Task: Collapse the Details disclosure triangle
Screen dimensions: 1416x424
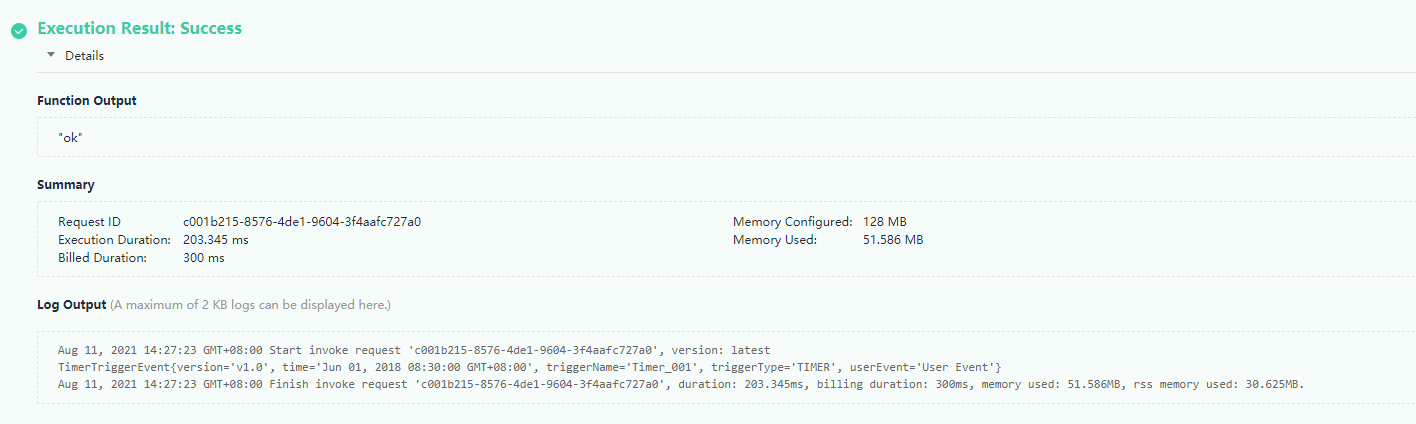Action: point(51,55)
